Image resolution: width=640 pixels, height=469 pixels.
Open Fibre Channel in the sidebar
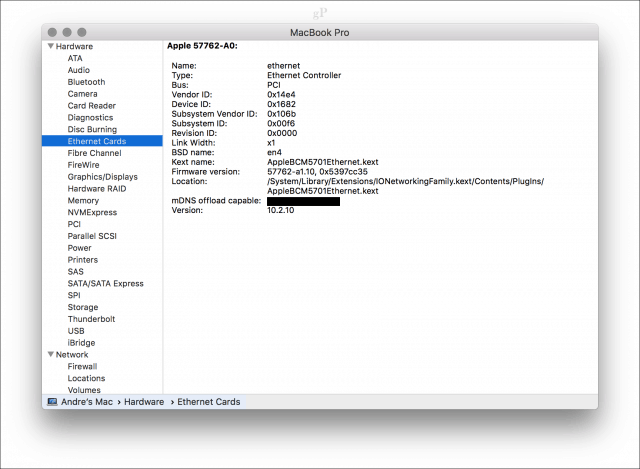tap(95, 153)
